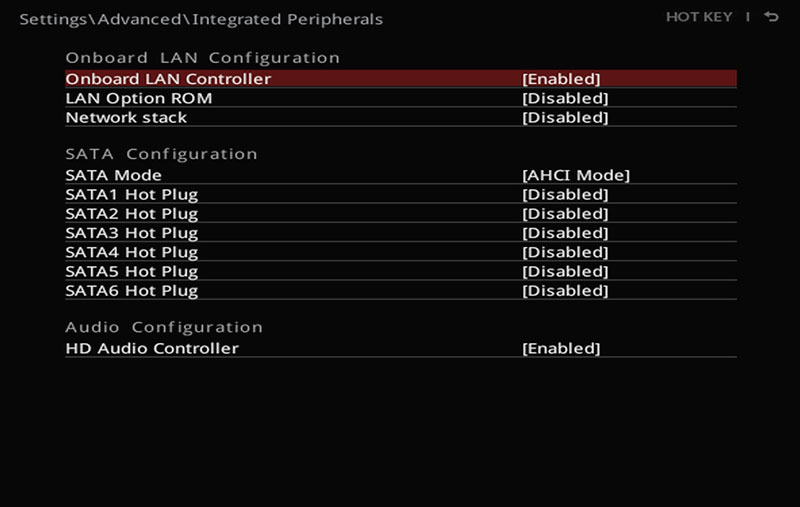
Task: Toggle HD Audio Controller Enabled value
Action: [561, 349]
